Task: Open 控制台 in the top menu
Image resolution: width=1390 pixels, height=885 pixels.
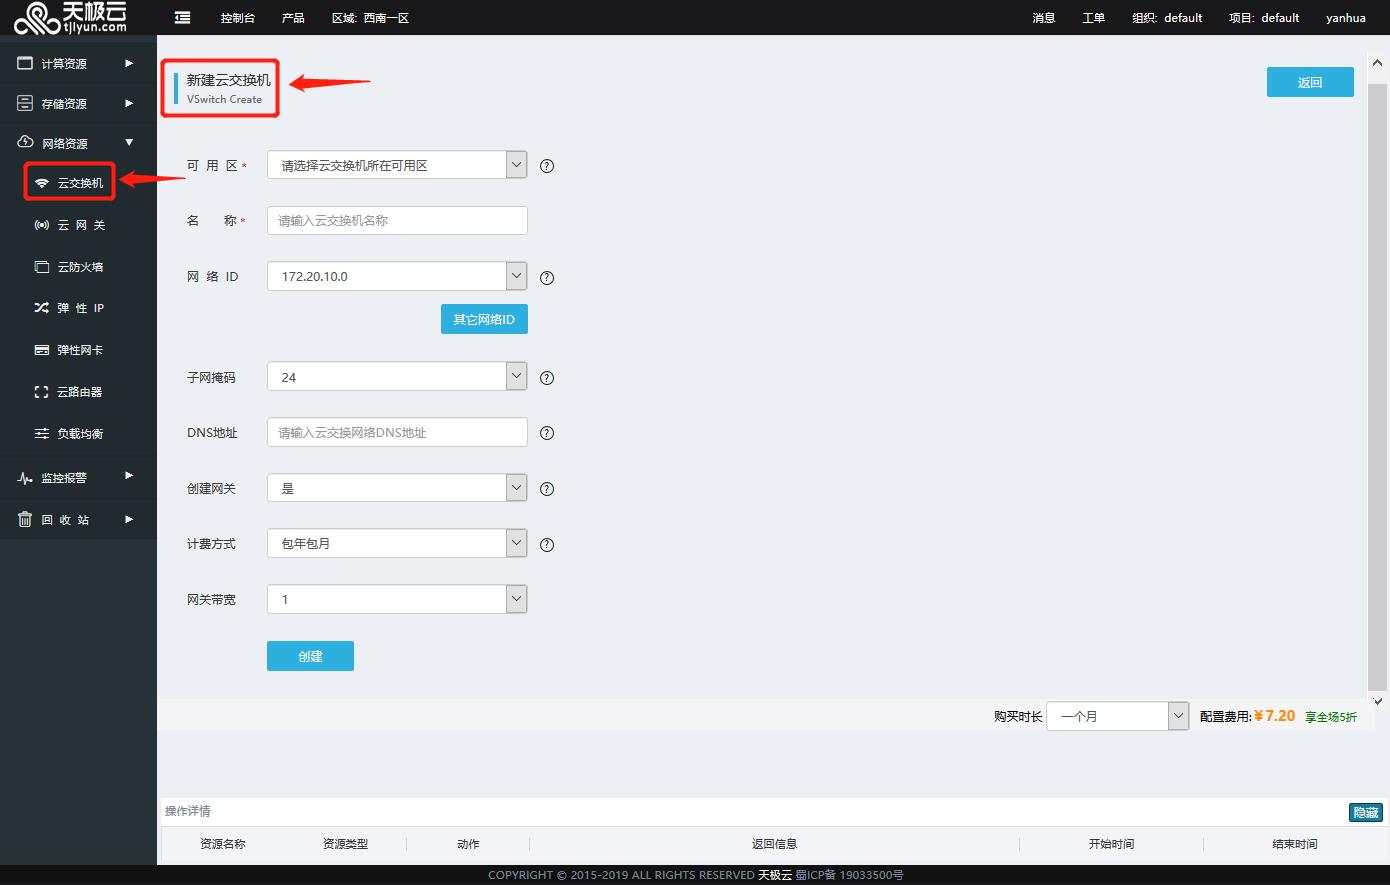Action: 238,18
